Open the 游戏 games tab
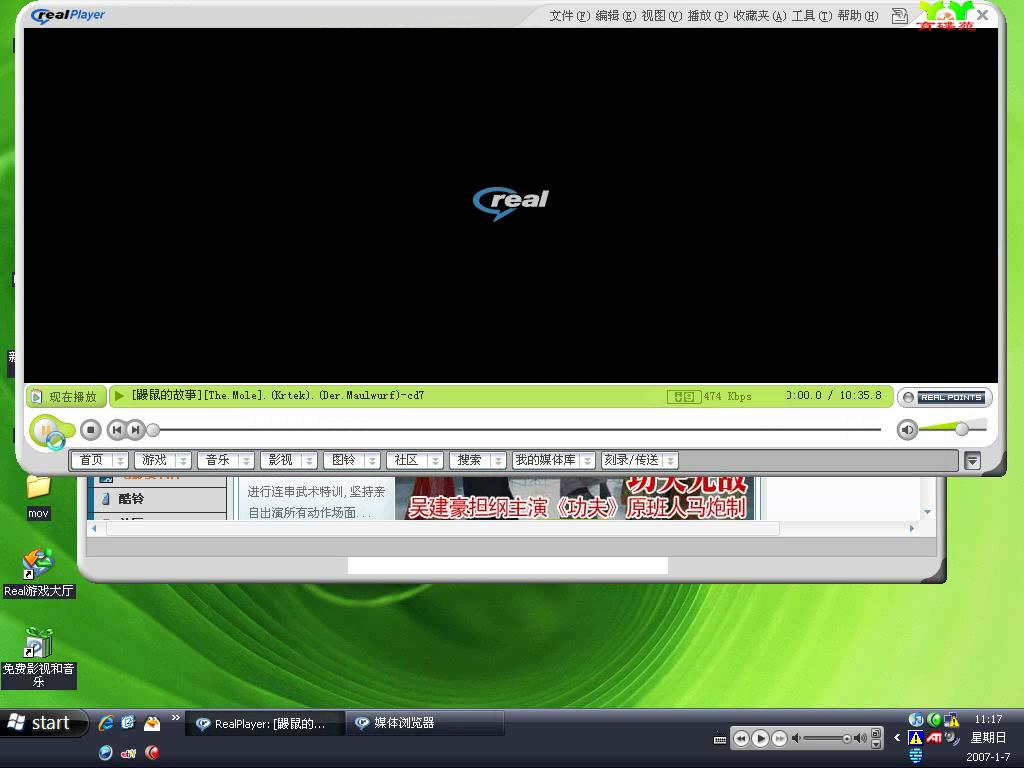The width and height of the screenshot is (1024, 768). [x=155, y=460]
